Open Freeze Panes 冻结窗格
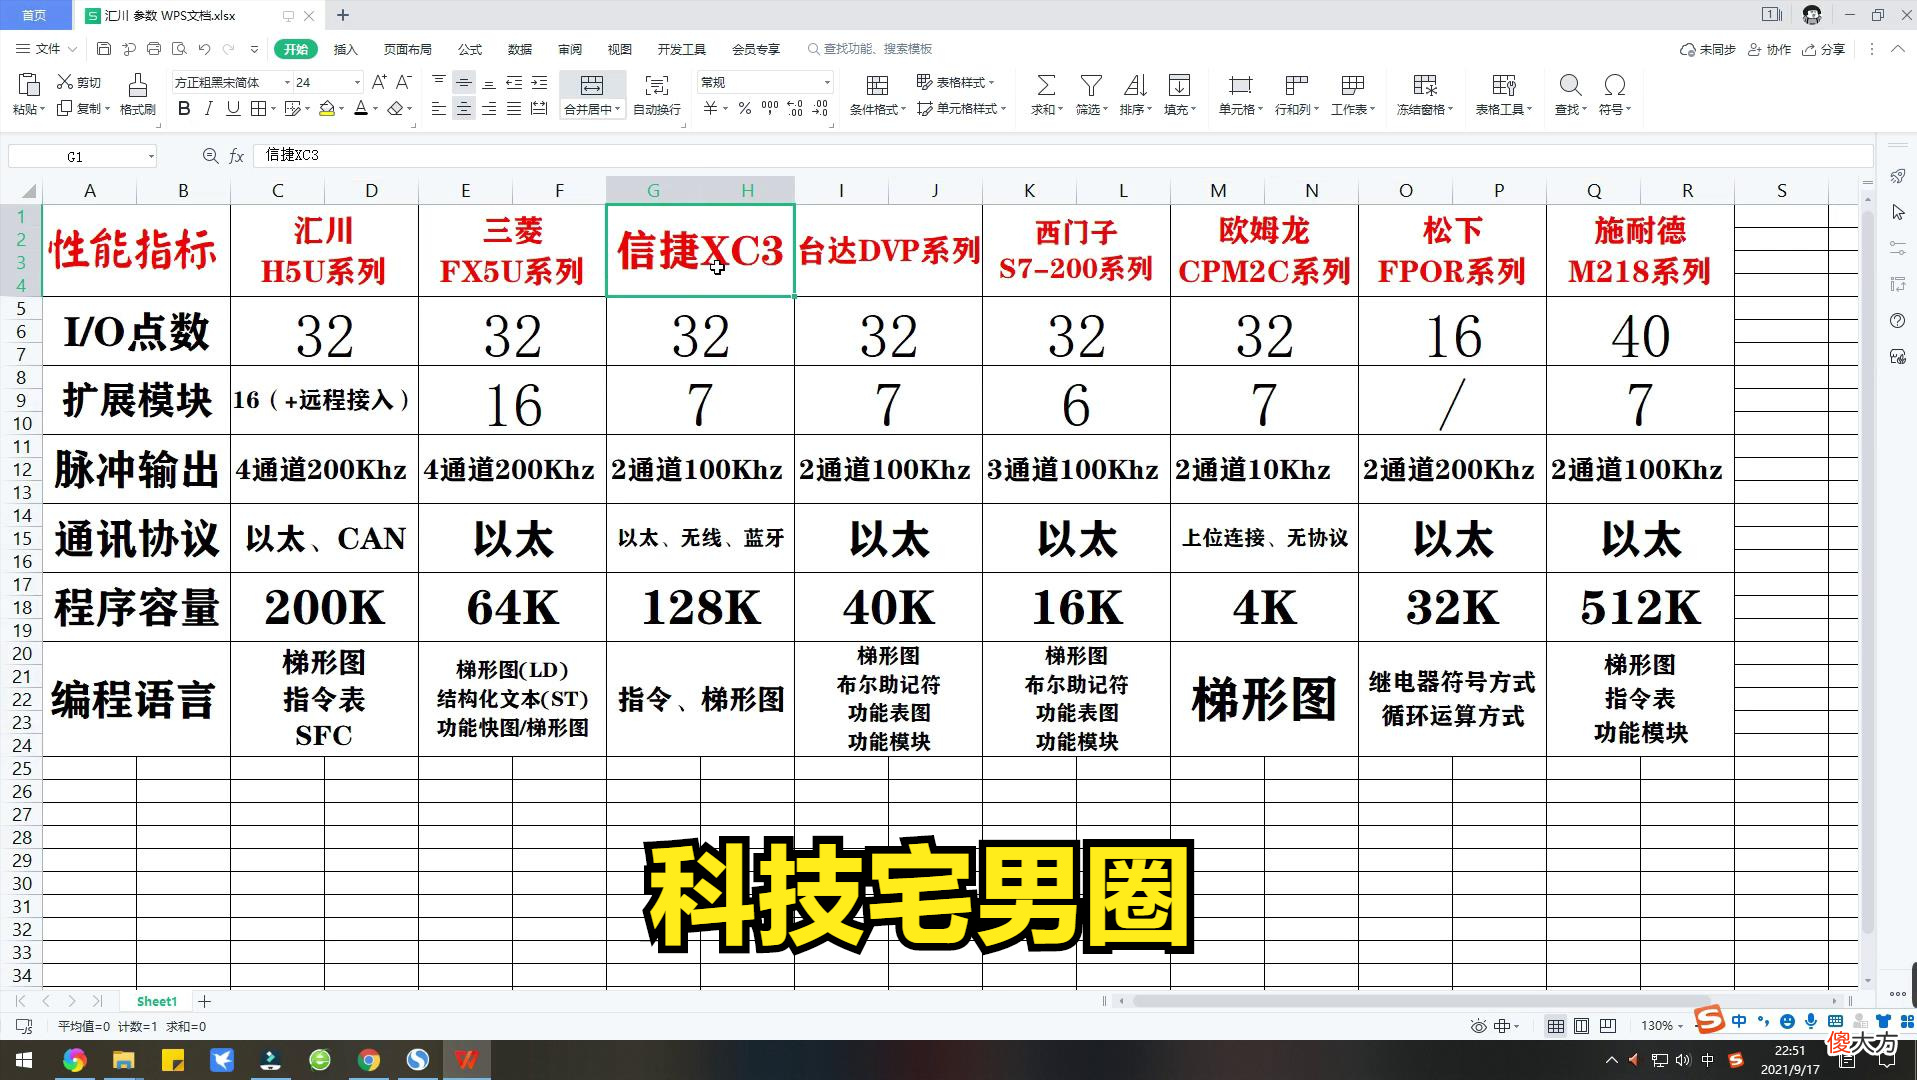1917x1080 pixels. [x=1425, y=94]
